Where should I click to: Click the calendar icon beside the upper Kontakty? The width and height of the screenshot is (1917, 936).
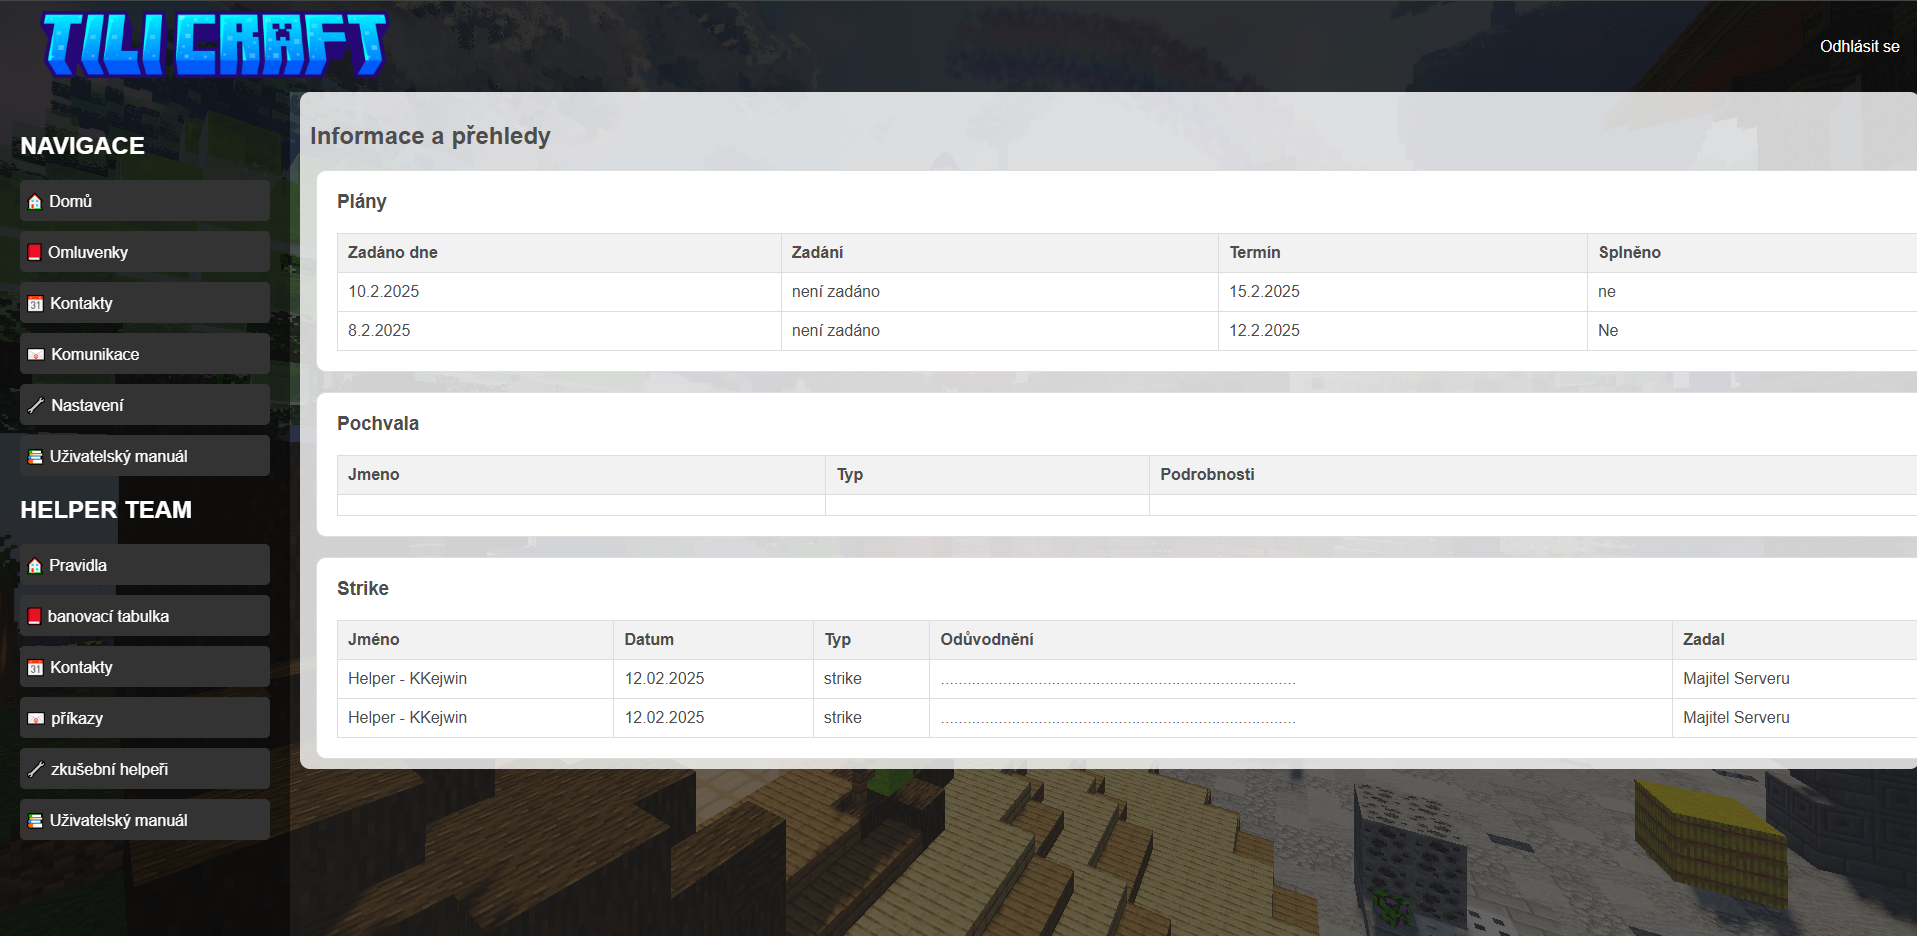(35, 304)
